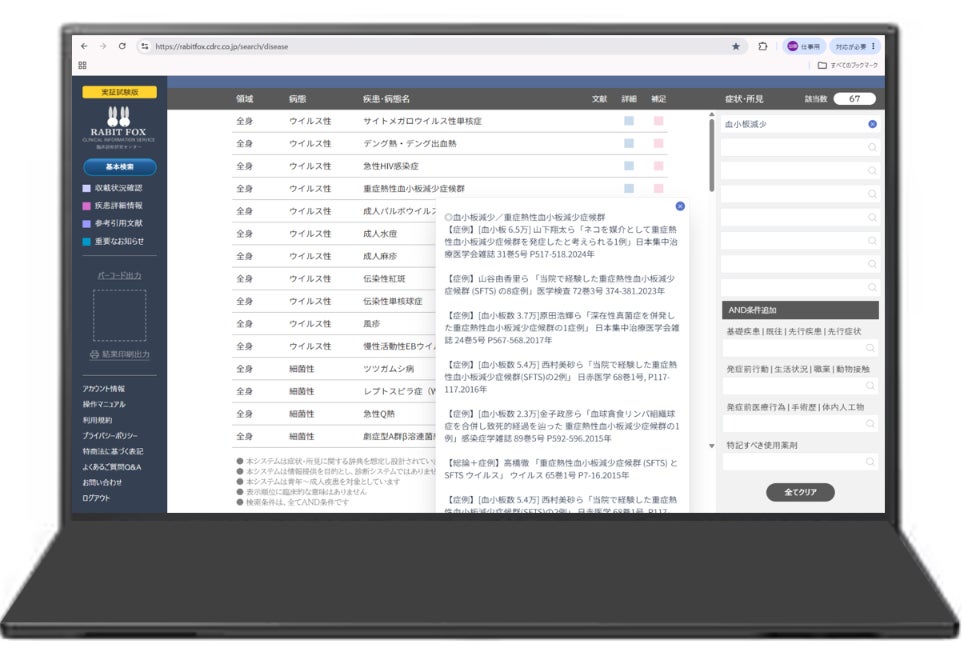Open よくあるご質問Q&A link
This screenshot has height=647, width=962.
click(112, 467)
